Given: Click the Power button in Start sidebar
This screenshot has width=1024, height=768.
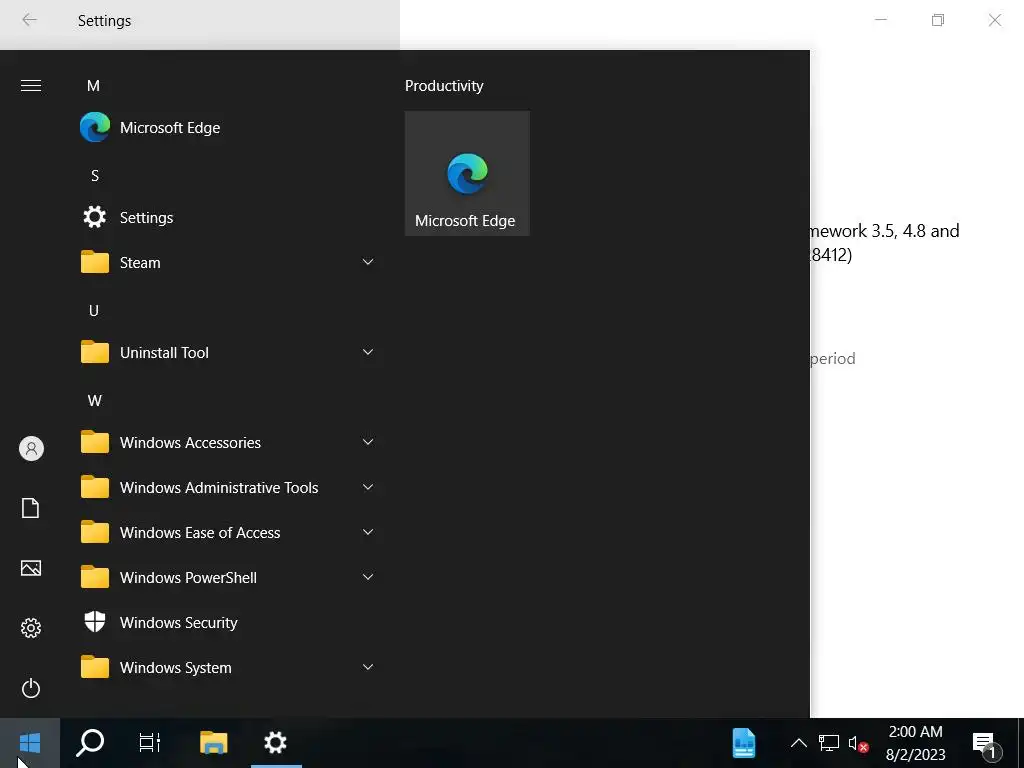Looking at the screenshot, I should 31,688.
